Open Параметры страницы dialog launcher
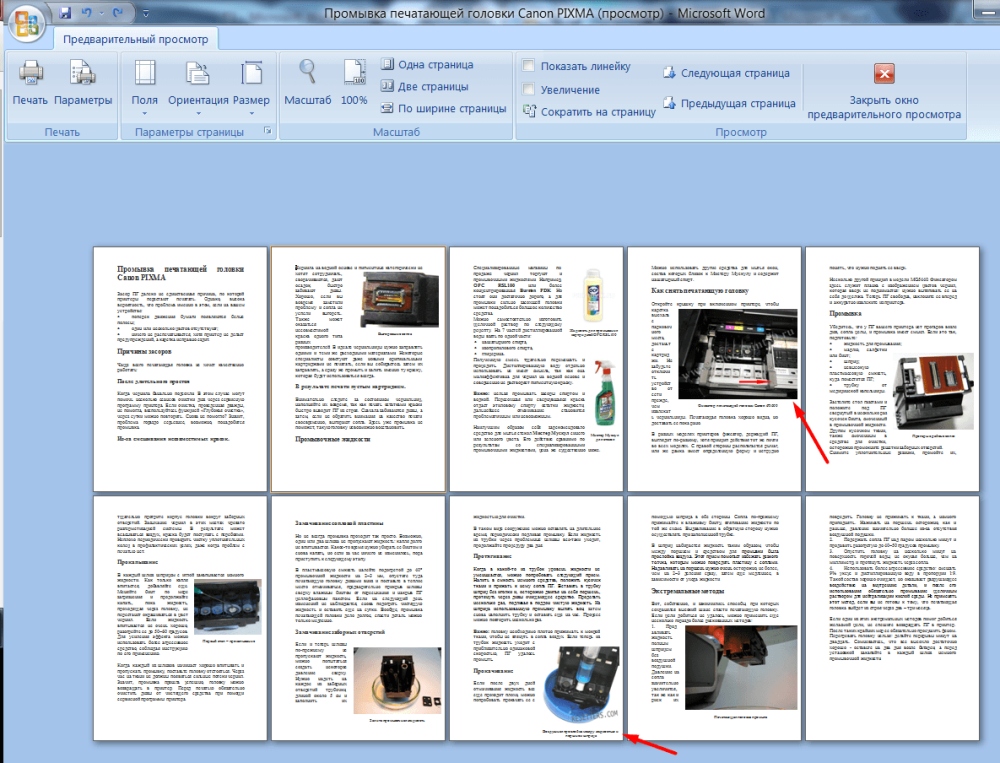The height and width of the screenshot is (763, 1000). 268,131
